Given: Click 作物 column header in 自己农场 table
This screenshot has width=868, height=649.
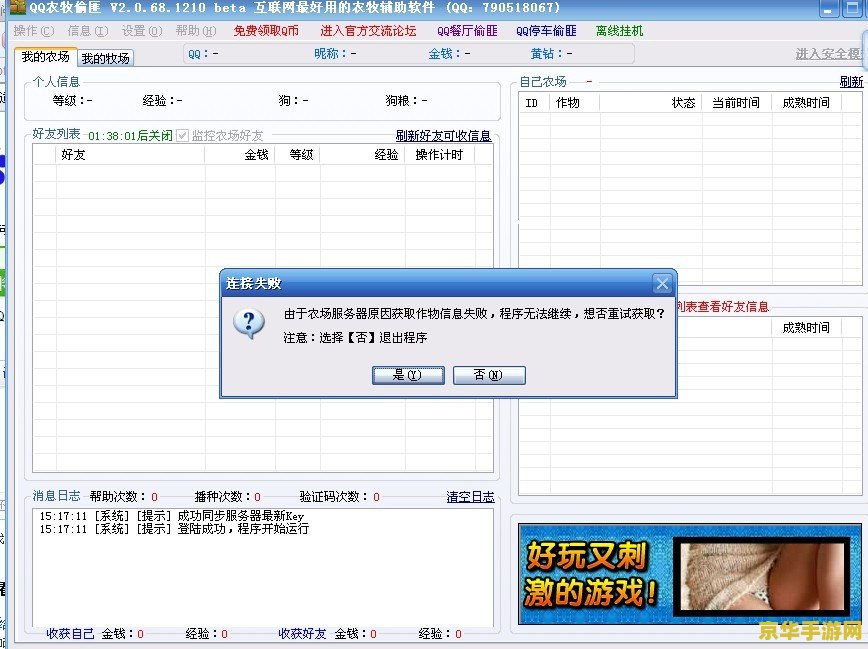Looking at the screenshot, I should (575, 103).
